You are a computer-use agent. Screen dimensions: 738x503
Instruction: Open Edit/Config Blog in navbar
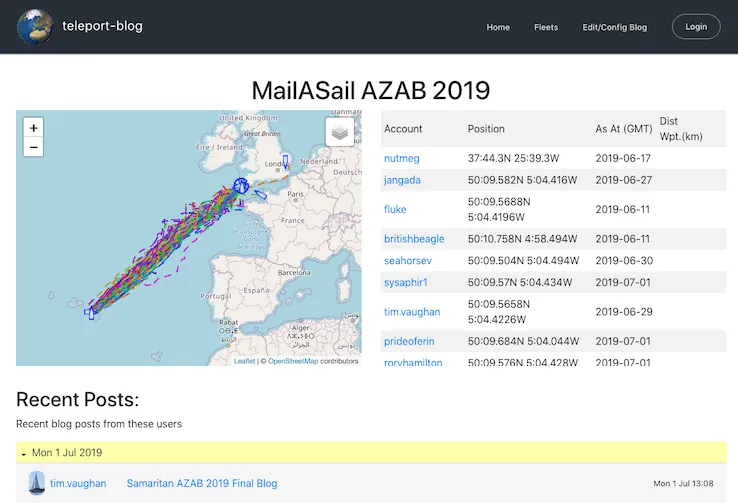coord(614,27)
